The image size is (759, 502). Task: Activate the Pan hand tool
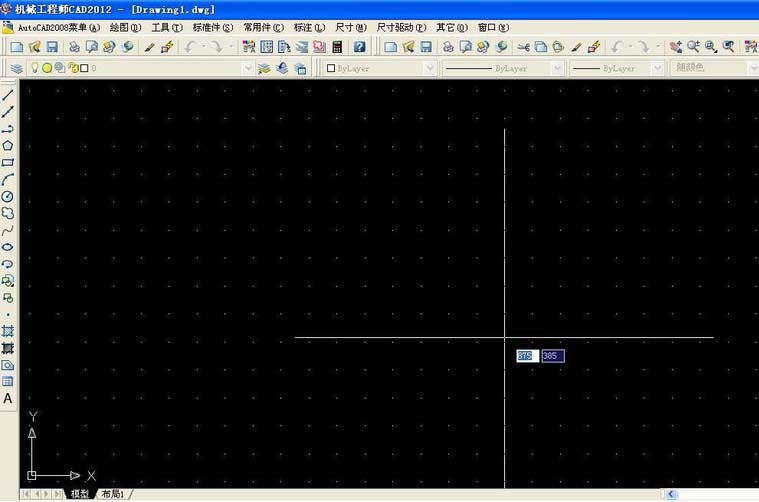click(x=676, y=47)
